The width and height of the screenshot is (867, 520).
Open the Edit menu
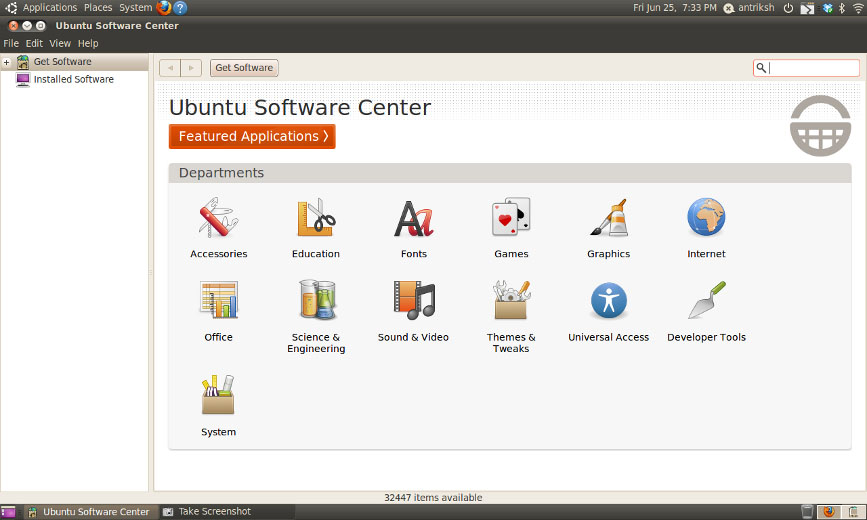click(34, 43)
